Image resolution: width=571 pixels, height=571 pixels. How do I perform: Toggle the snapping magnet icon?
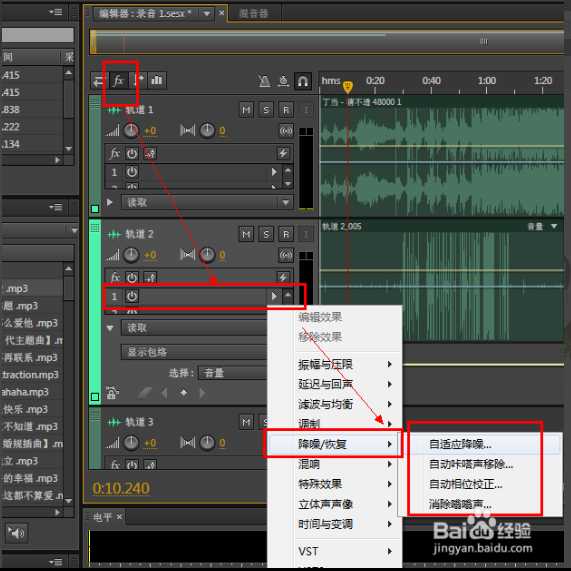click(x=303, y=81)
